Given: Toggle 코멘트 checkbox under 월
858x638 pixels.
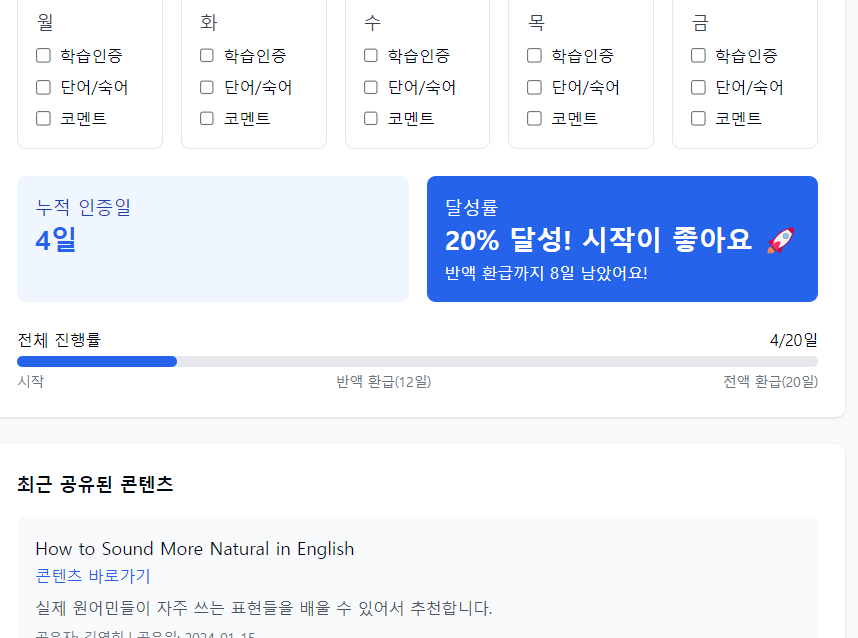Looking at the screenshot, I should click(42, 117).
